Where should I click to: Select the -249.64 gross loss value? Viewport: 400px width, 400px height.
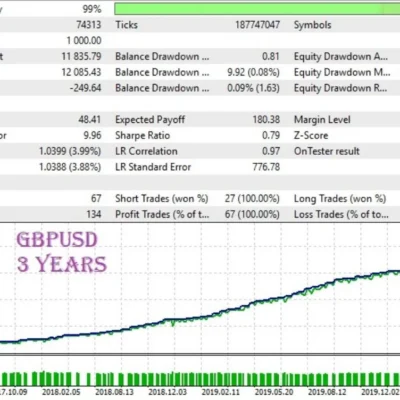coord(85,88)
